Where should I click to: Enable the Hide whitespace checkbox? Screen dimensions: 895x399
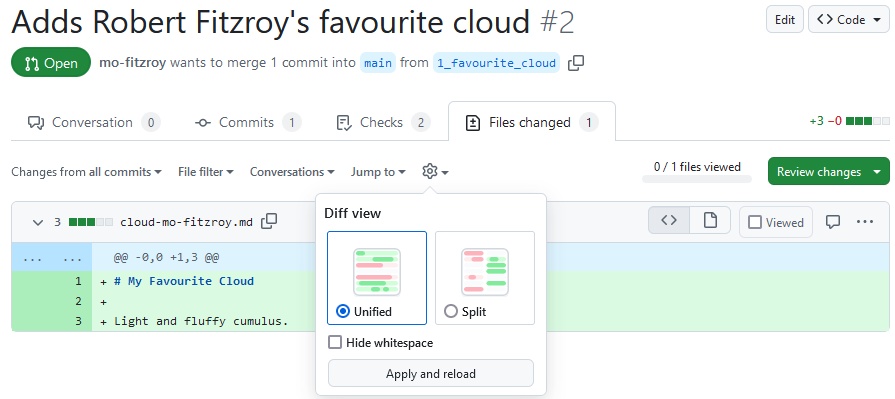pos(335,342)
